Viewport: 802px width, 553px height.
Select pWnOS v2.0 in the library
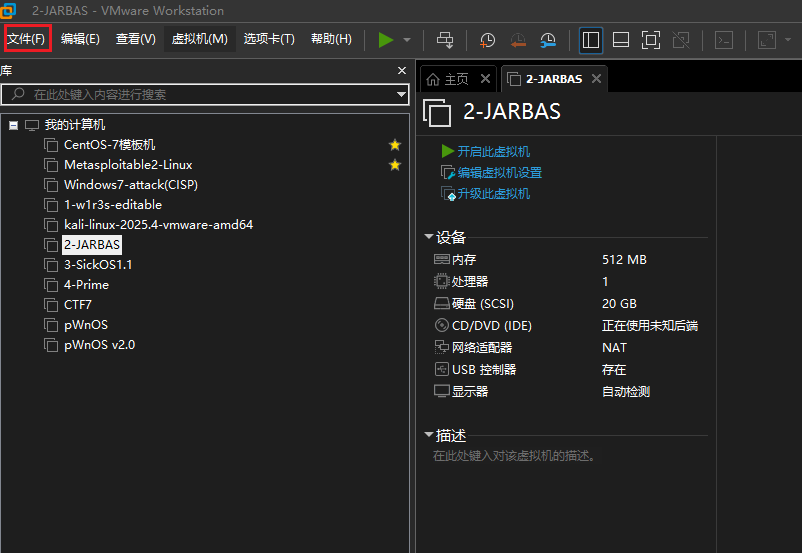[100, 345]
